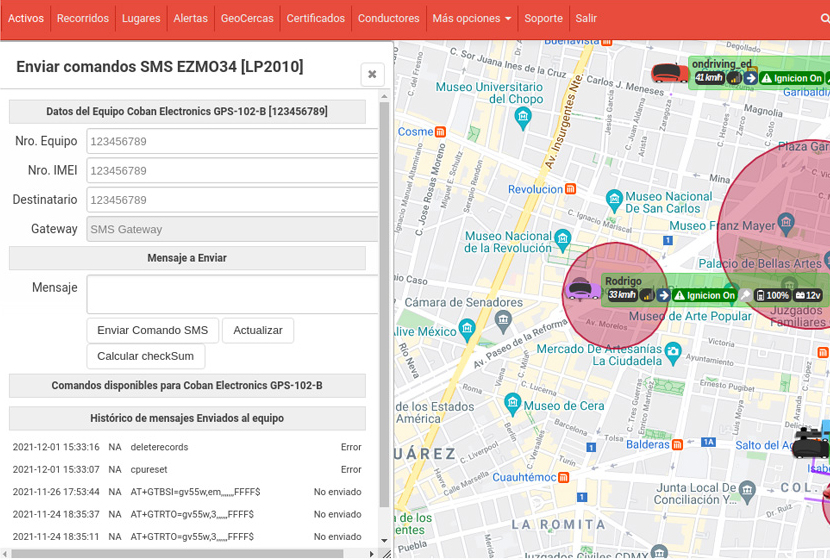The width and height of the screenshot is (830, 560).
Task: Click the Nro. IMEI input field
Action: [x=232, y=170]
